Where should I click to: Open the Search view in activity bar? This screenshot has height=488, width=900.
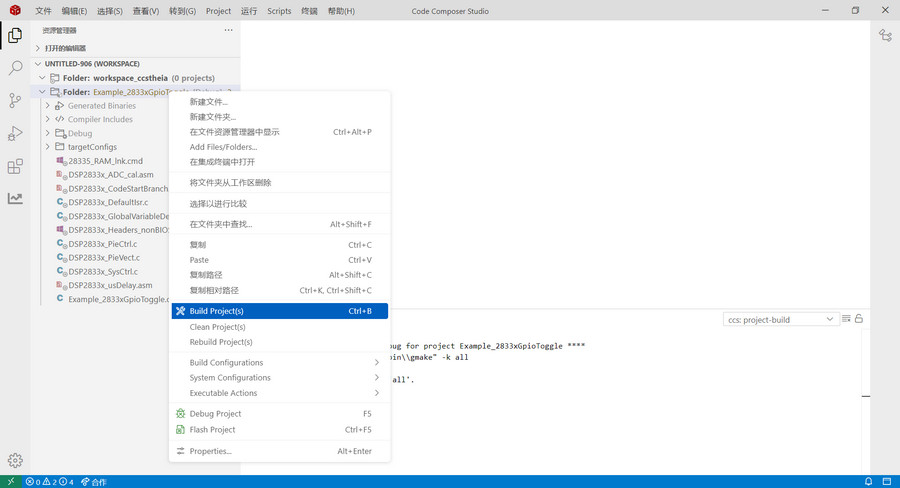(x=15, y=68)
